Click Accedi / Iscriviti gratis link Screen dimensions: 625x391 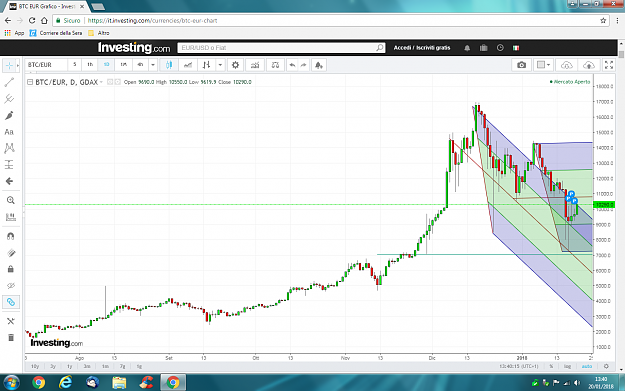coord(422,48)
